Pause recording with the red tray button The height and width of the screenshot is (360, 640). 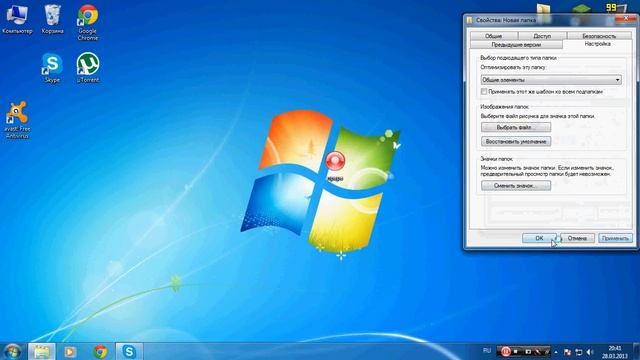[x=505, y=351]
